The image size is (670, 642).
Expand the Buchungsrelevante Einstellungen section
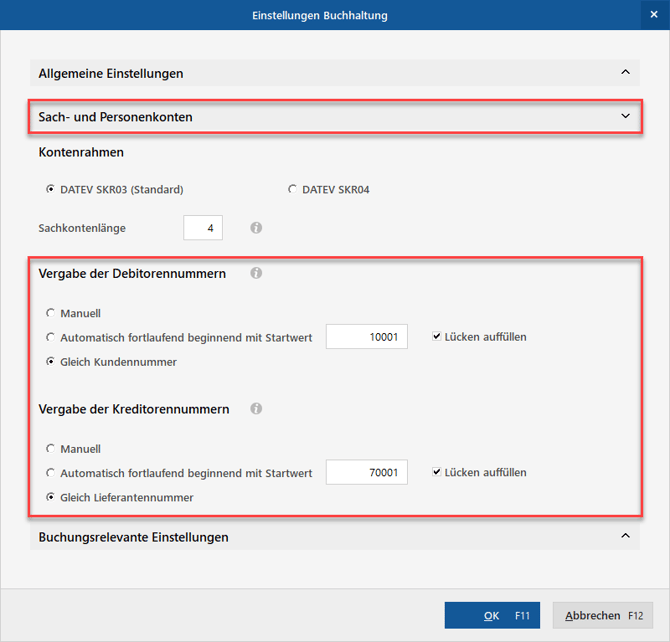point(625,537)
